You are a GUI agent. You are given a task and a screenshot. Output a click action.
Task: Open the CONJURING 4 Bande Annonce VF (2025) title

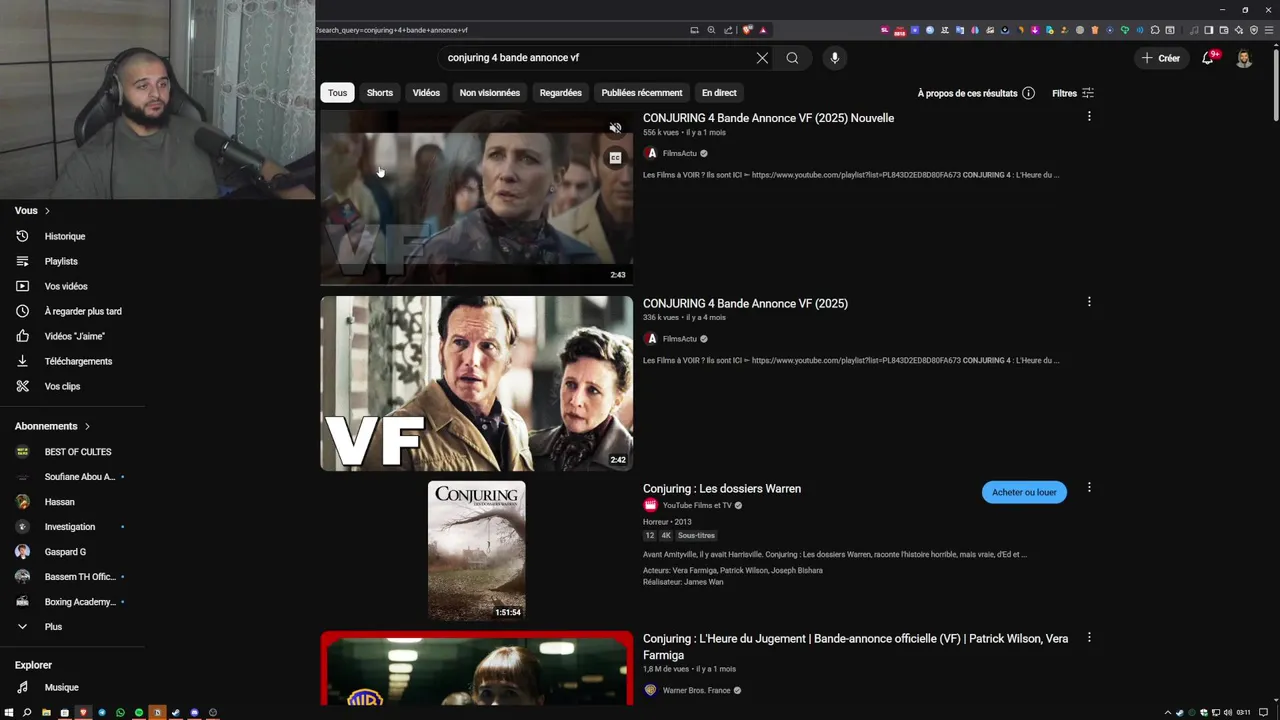pos(745,303)
